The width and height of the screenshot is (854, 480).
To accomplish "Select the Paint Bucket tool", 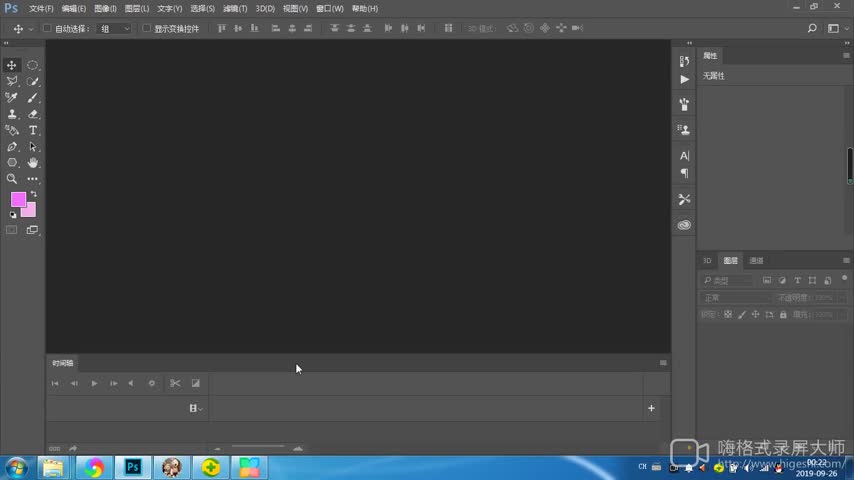I will pos(11,131).
